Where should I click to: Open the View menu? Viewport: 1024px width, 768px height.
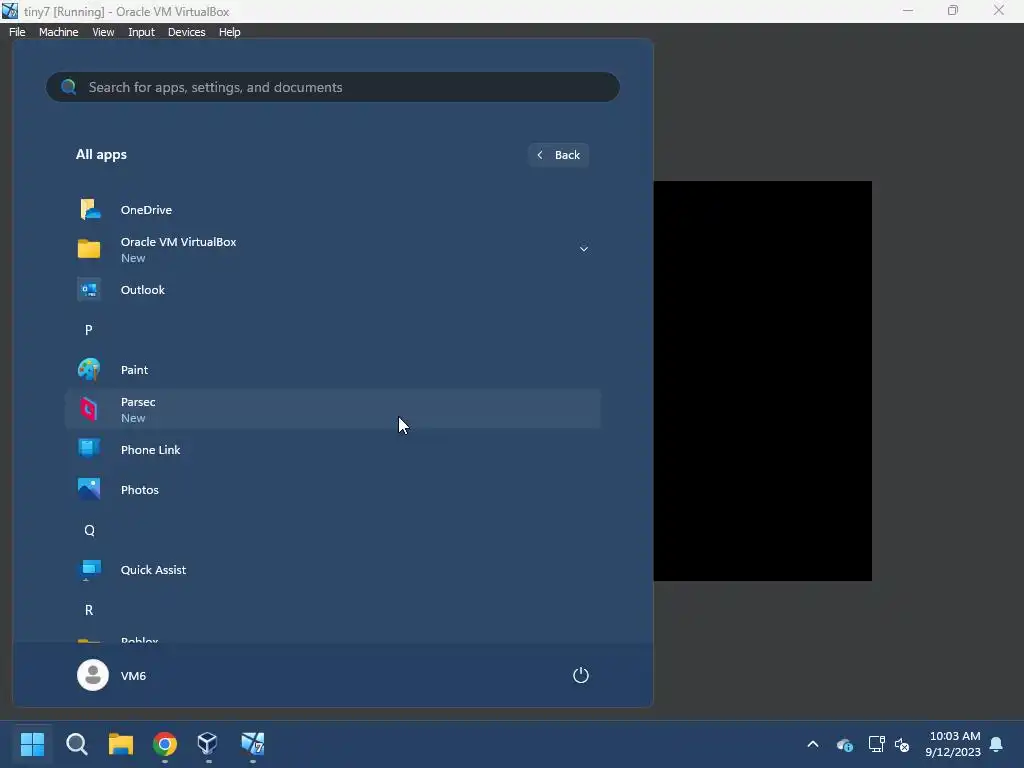(x=103, y=32)
